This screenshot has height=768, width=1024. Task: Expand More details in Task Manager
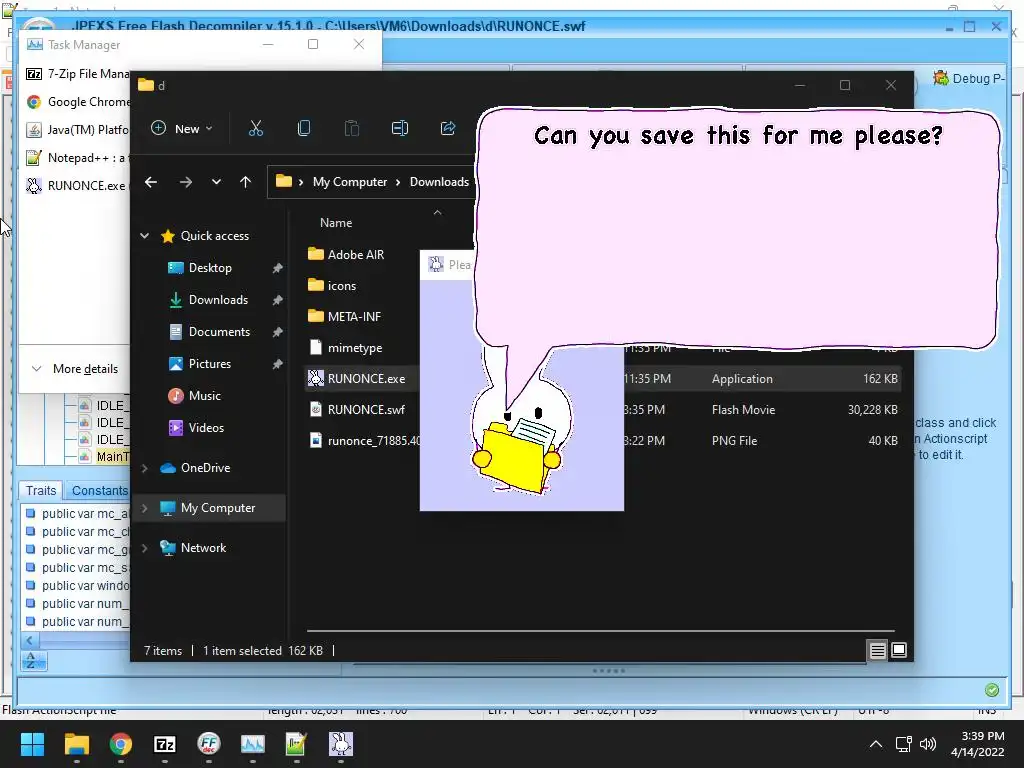(75, 369)
